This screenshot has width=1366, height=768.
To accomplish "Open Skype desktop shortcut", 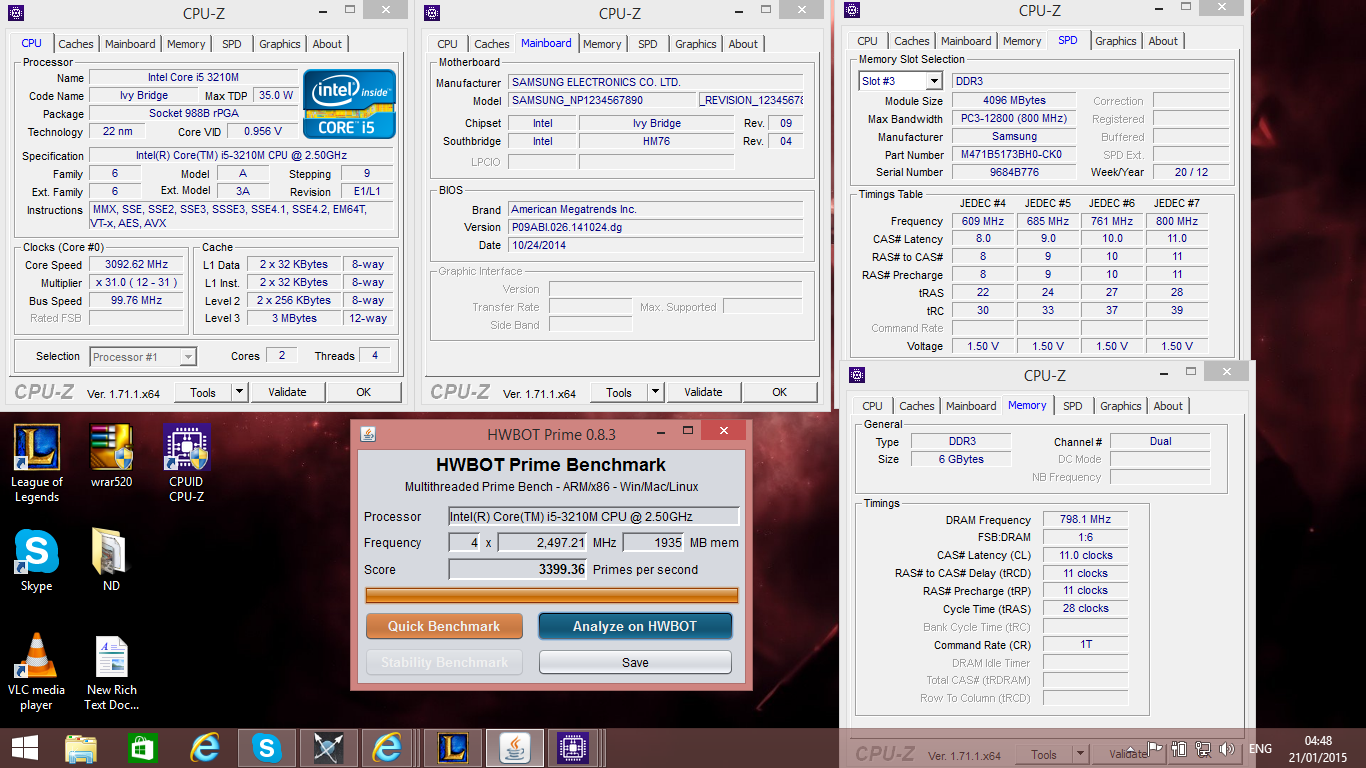I will tap(37, 562).
